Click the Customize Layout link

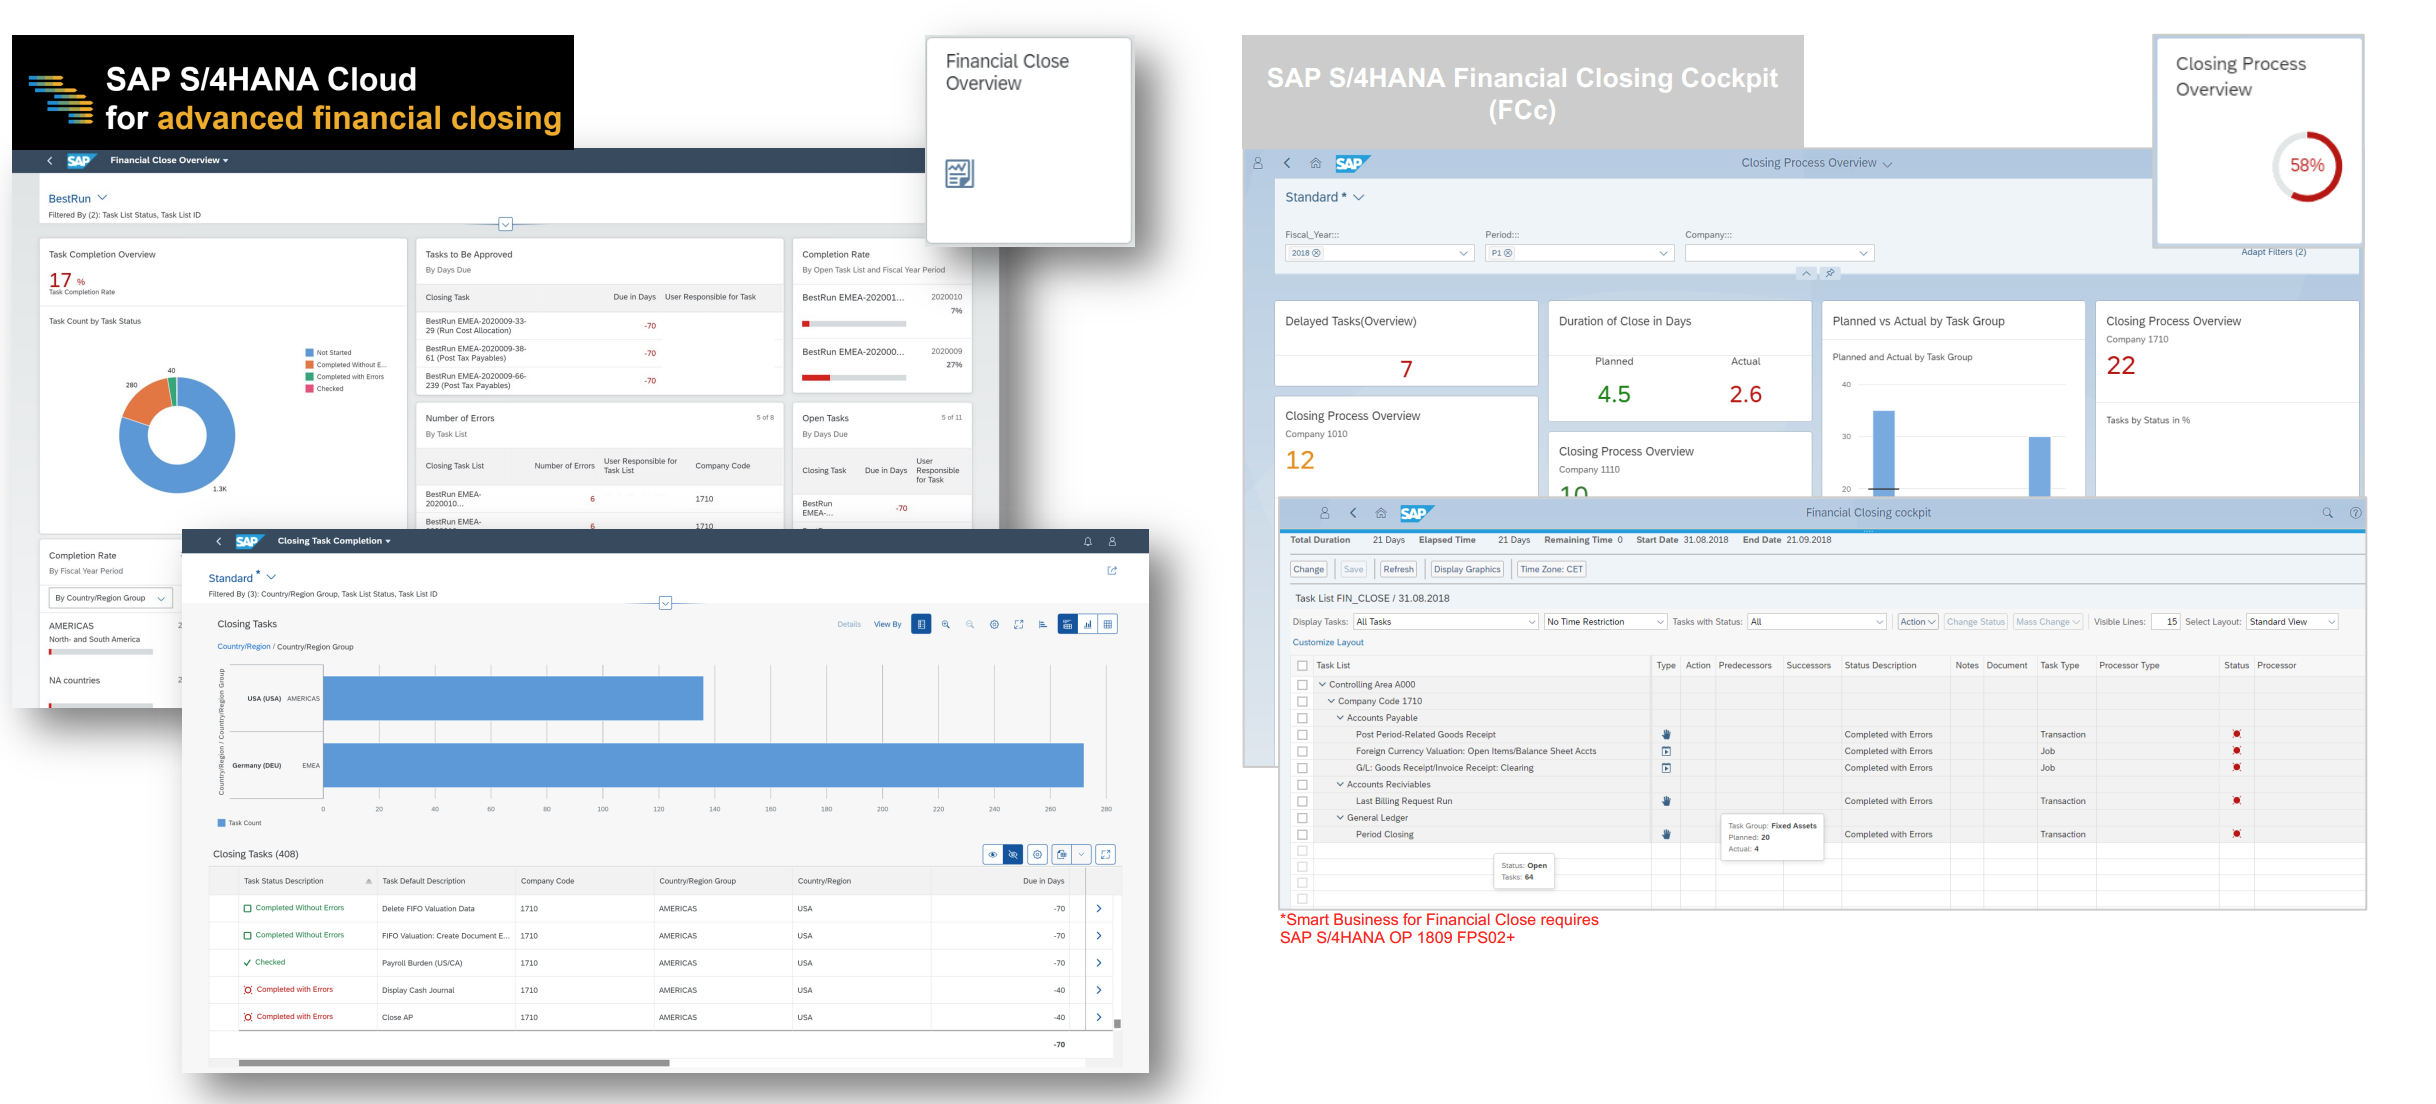pos(1328,642)
